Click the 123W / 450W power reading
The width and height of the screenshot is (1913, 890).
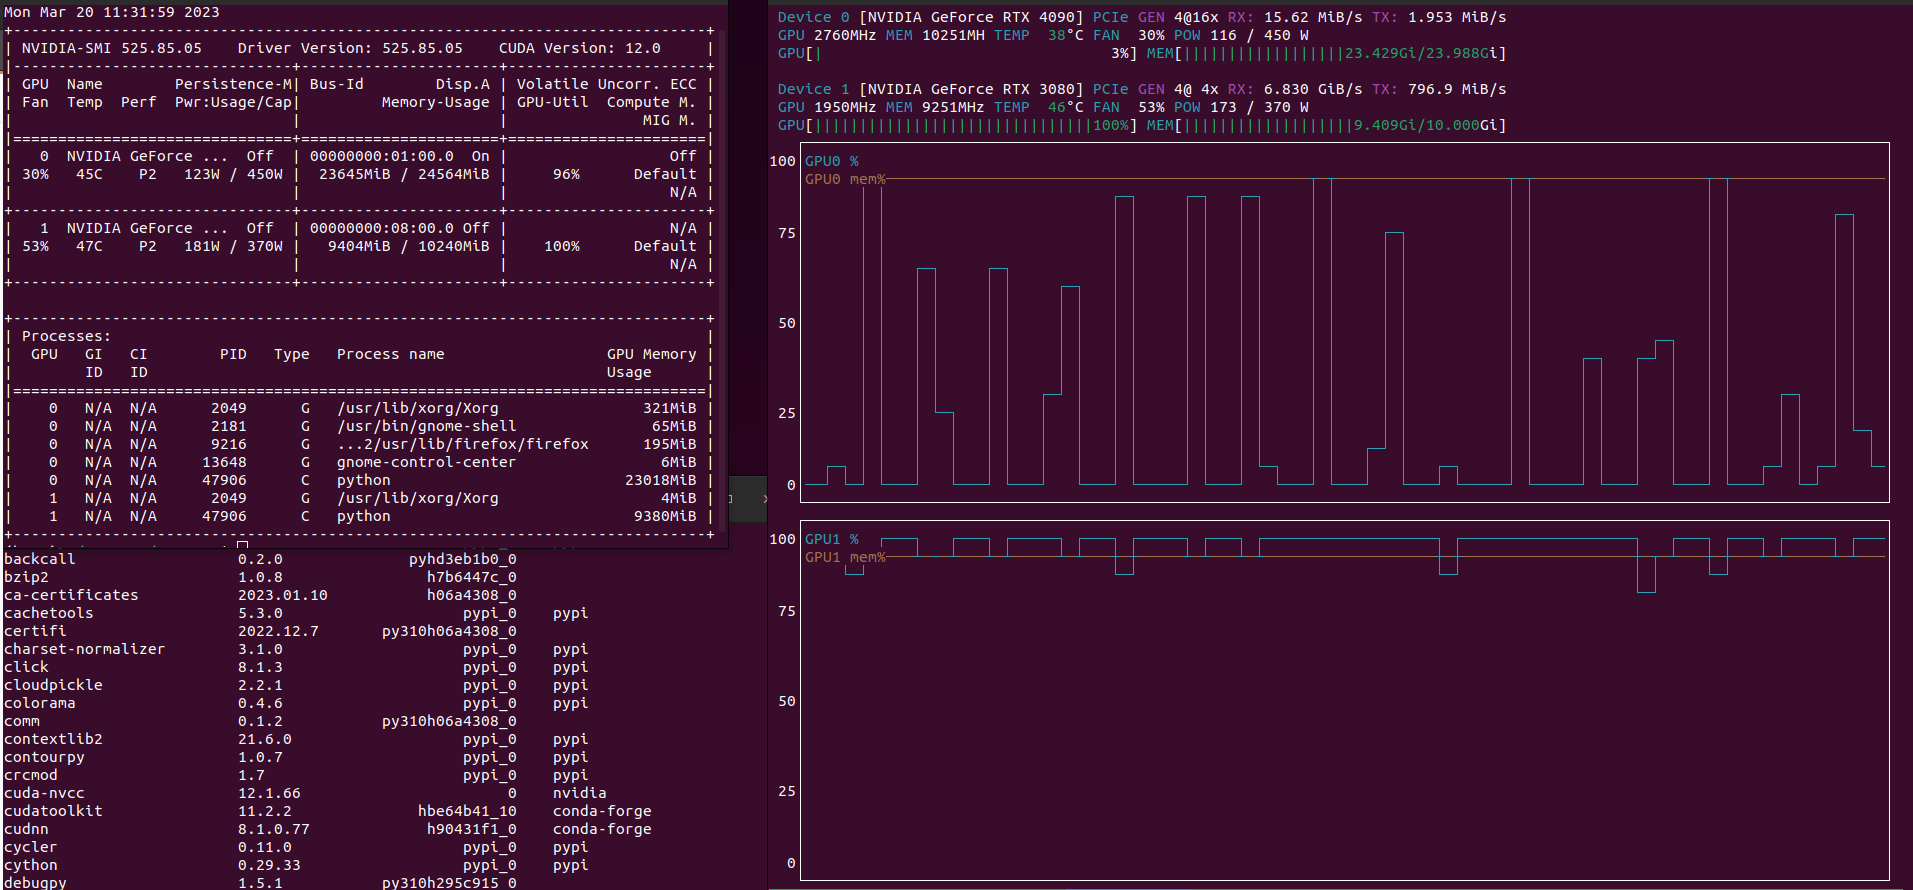233,174
